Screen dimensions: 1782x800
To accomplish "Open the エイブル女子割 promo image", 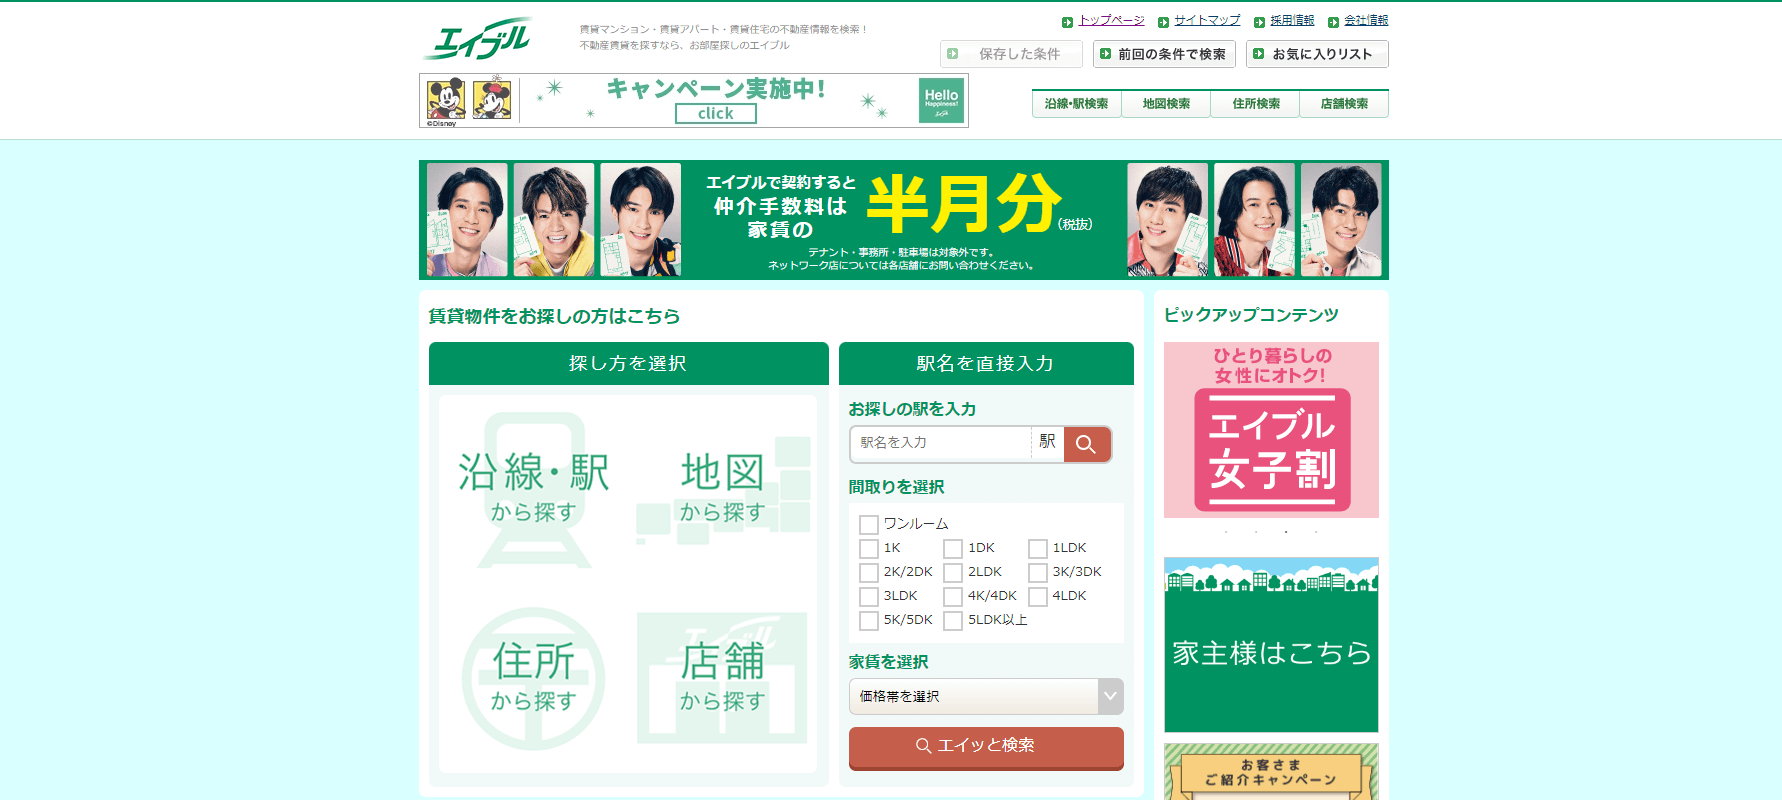I will [x=1271, y=430].
